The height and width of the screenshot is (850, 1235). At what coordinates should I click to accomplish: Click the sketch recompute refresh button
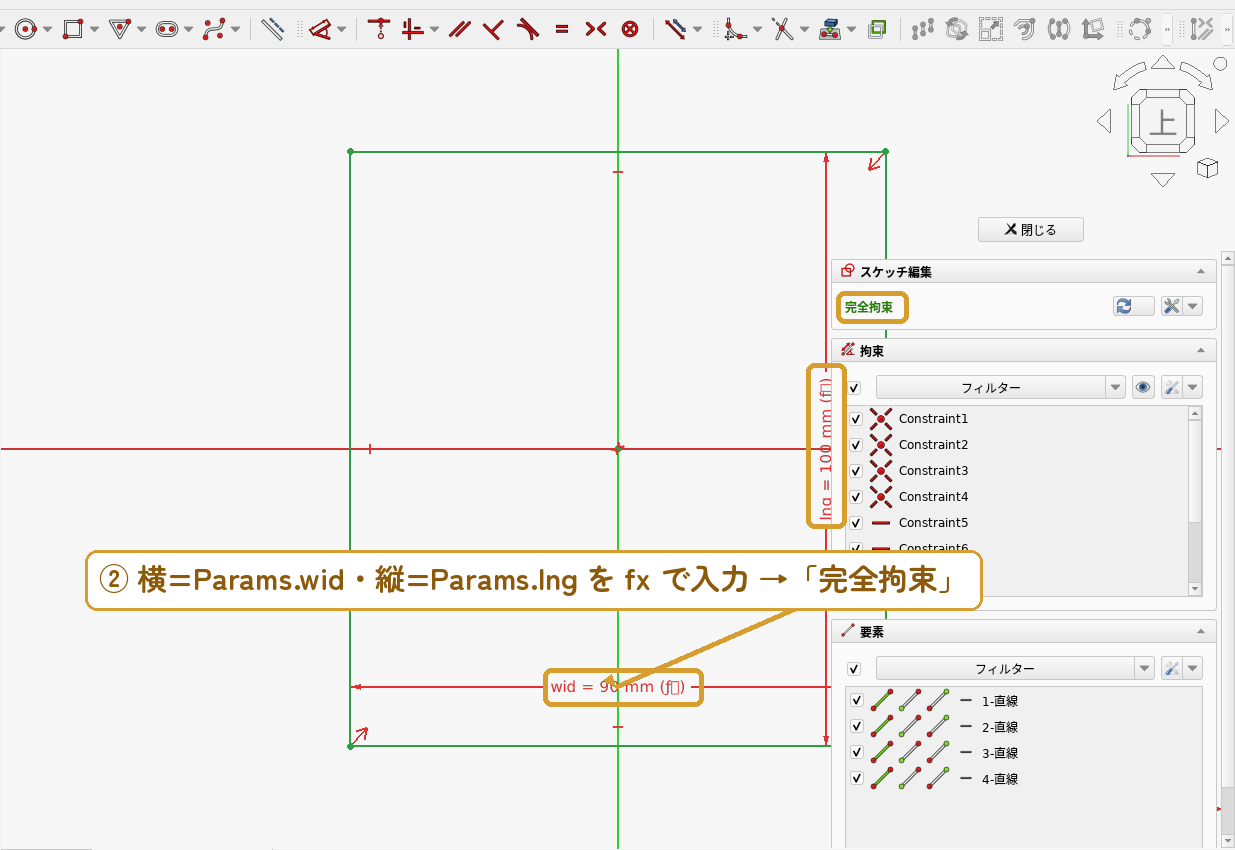click(x=1134, y=307)
